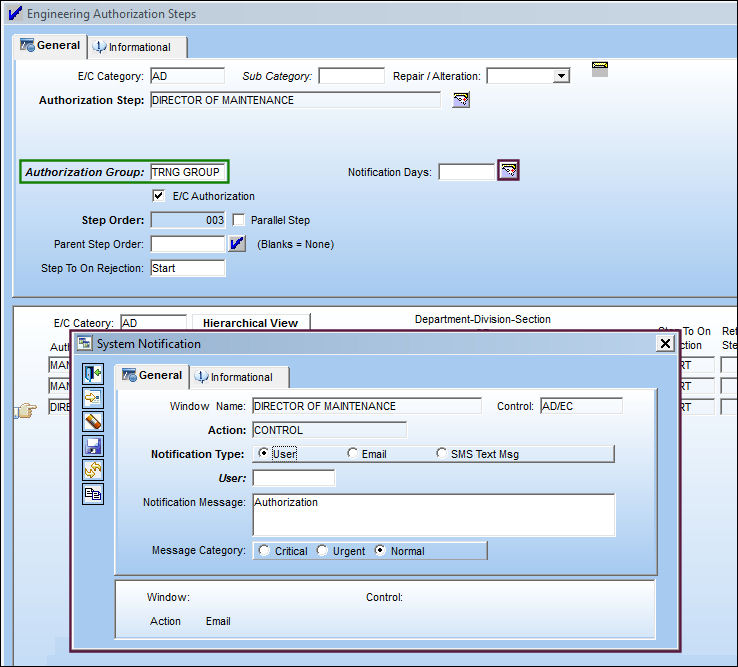Viewport: 738px width, 667px height.
Task: Click the yellow arrow icon in System Notification
Action: (x=93, y=398)
